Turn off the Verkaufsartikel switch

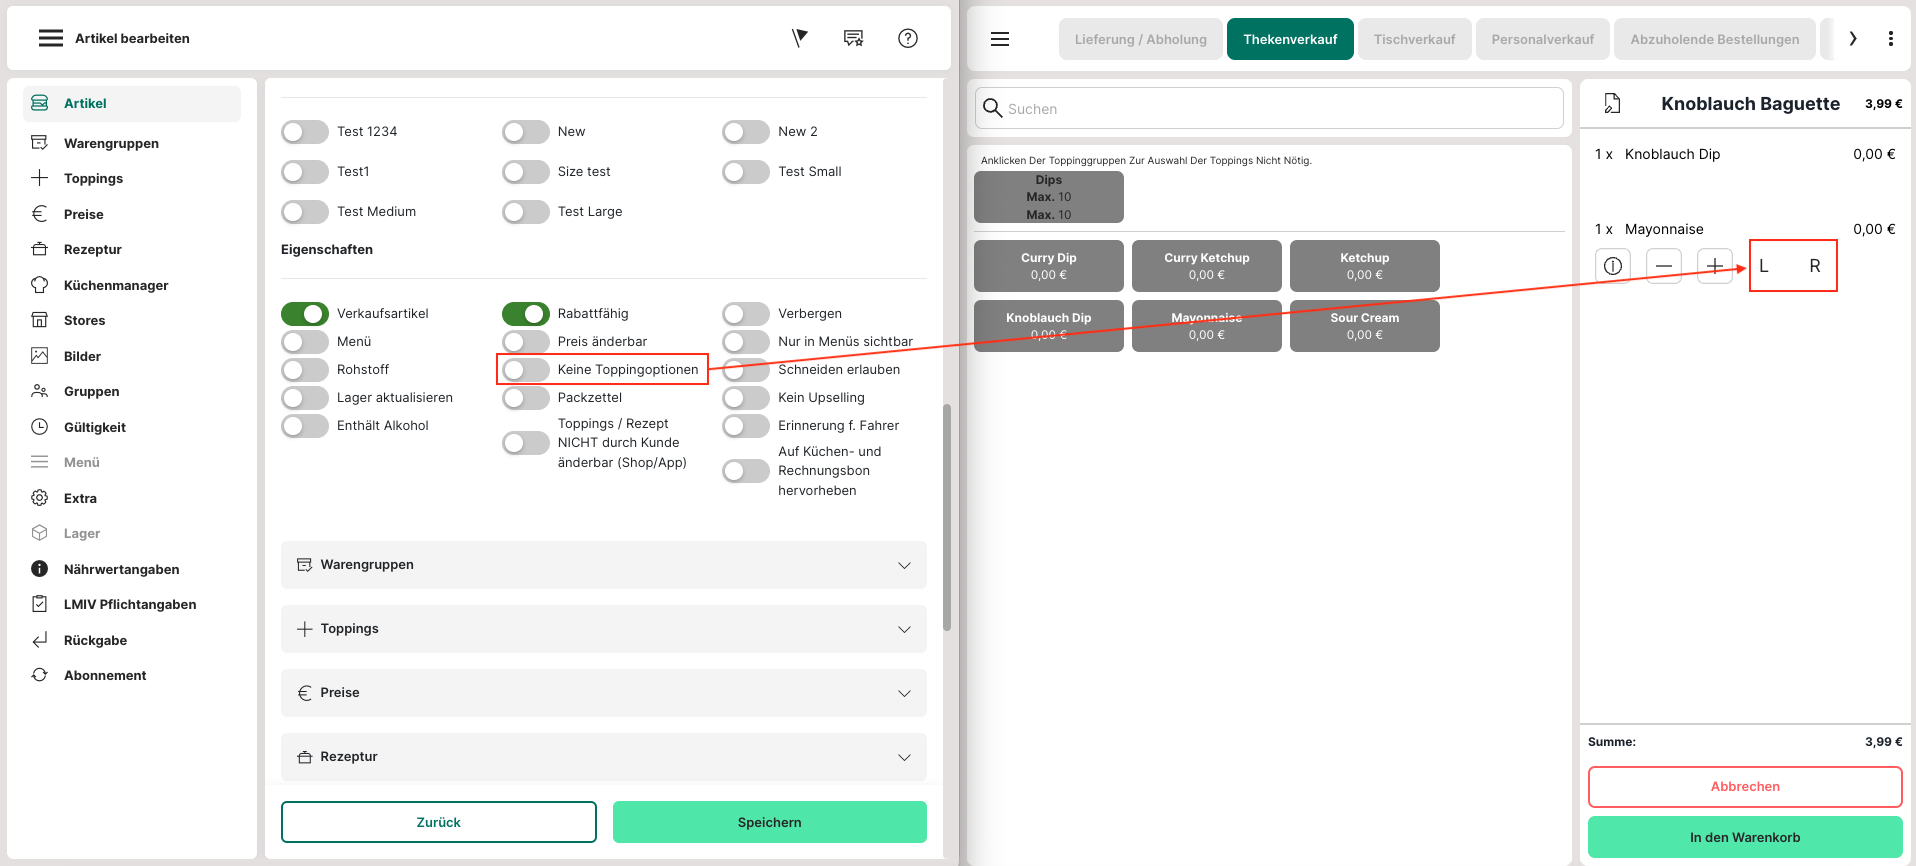(305, 314)
